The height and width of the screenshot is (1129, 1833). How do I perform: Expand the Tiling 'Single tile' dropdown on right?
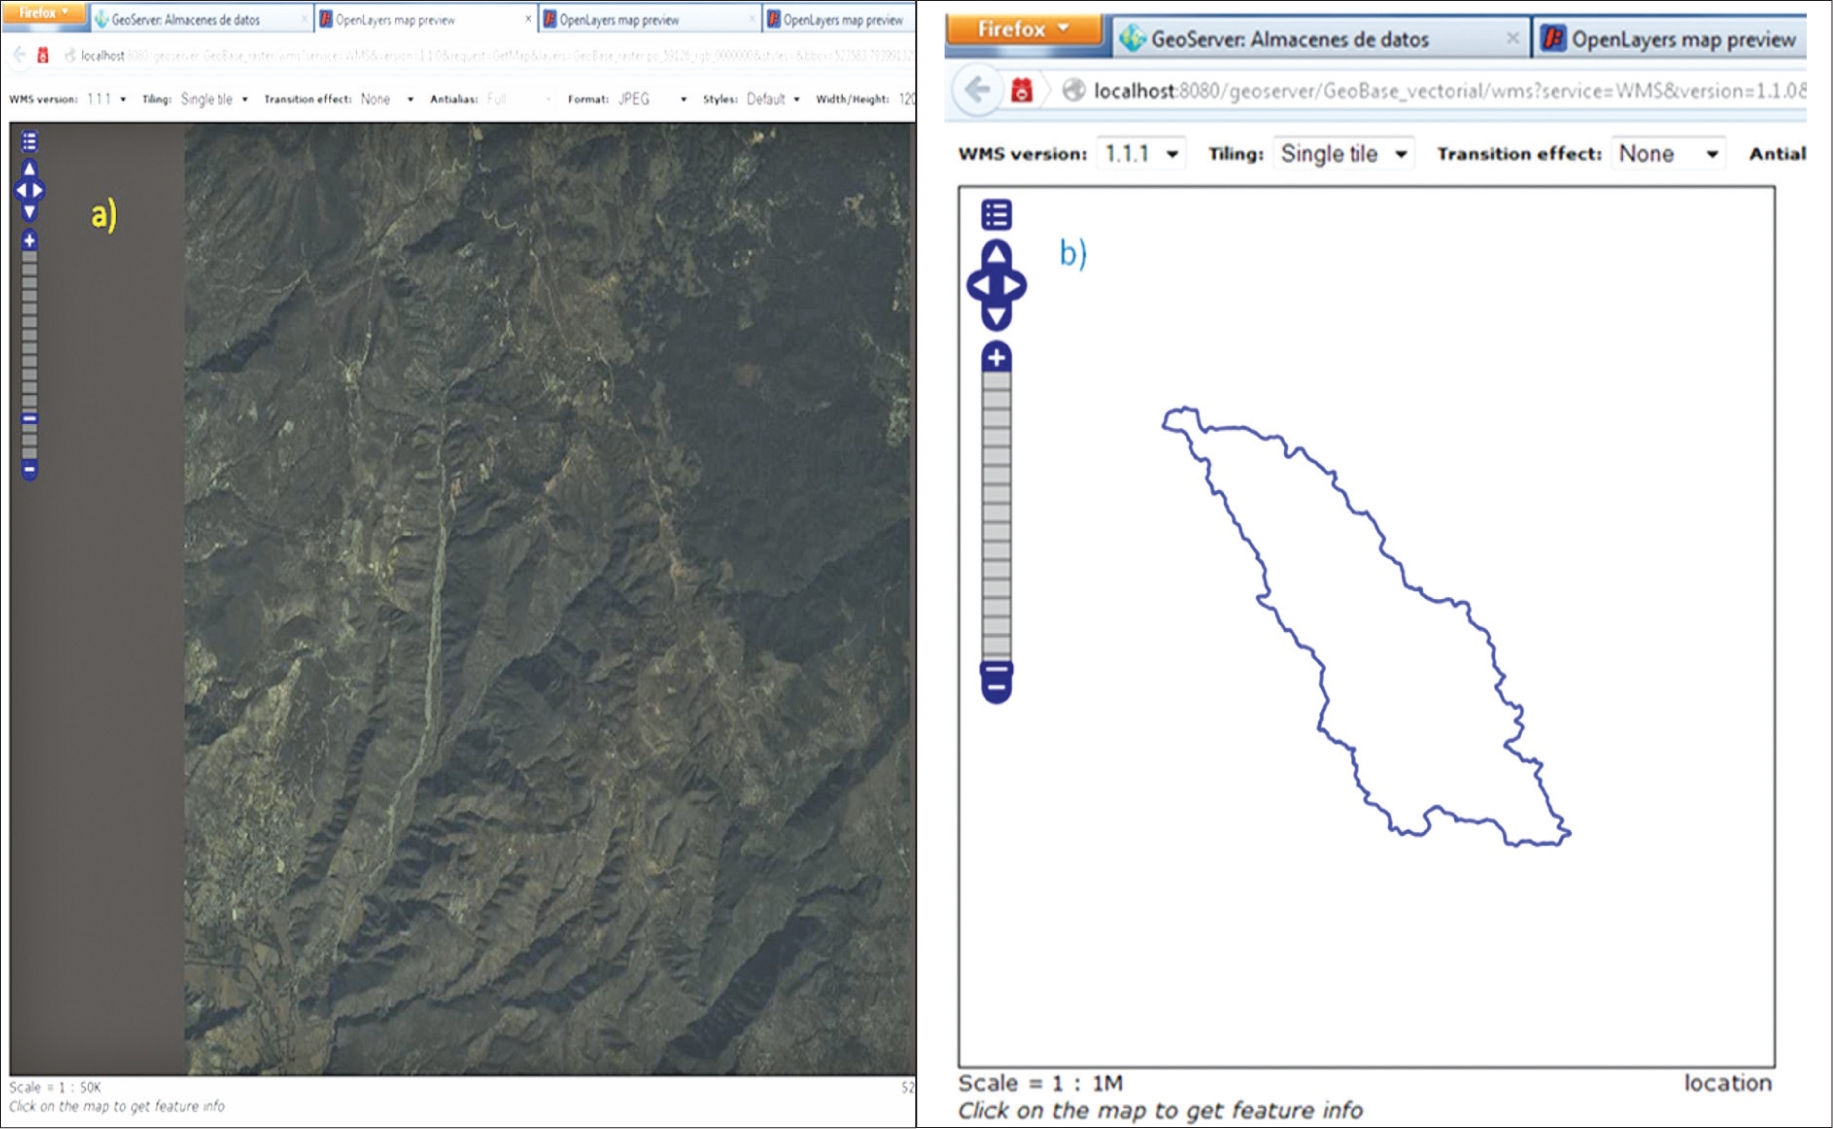pyautogui.click(x=1343, y=154)
